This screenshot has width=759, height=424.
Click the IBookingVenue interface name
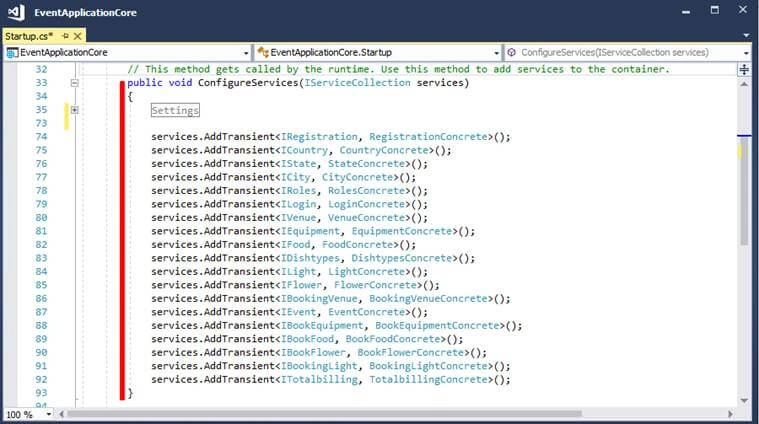click(319, 299)
